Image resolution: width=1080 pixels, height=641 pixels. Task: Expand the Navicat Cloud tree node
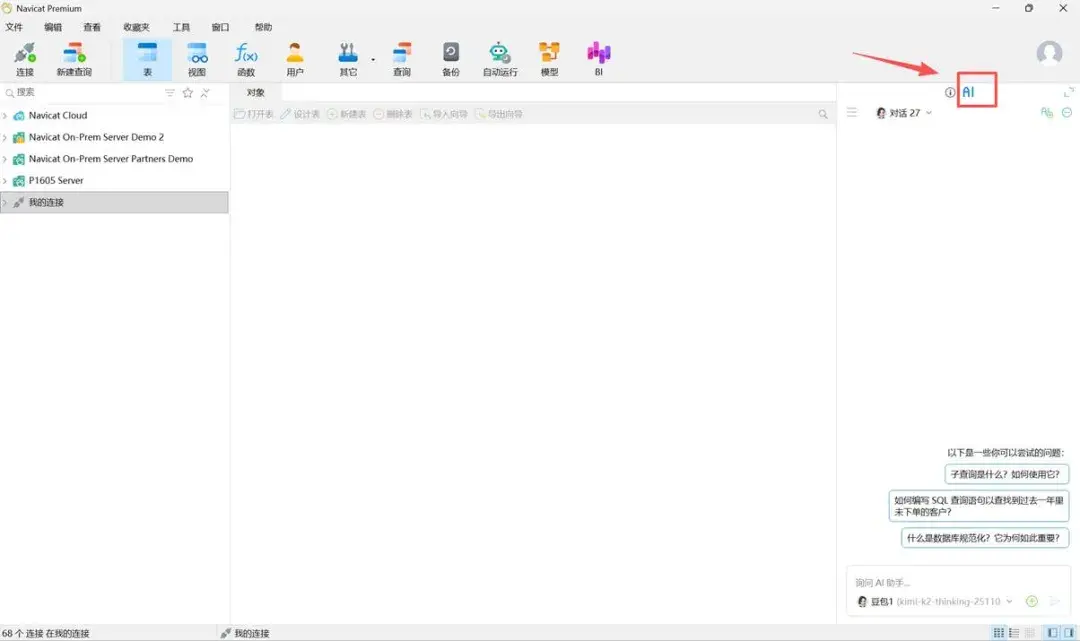click(5, 116)
